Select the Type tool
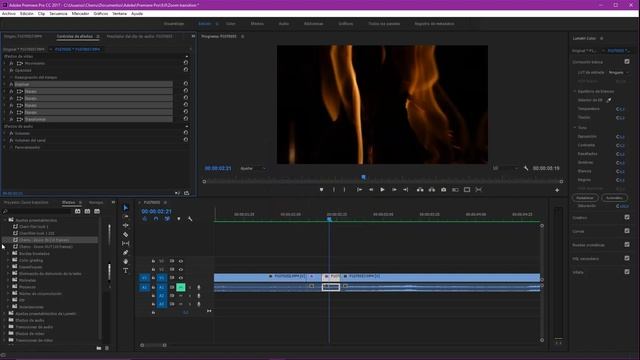This screenshot has height=360, width=640. click(x=126, y=270)
